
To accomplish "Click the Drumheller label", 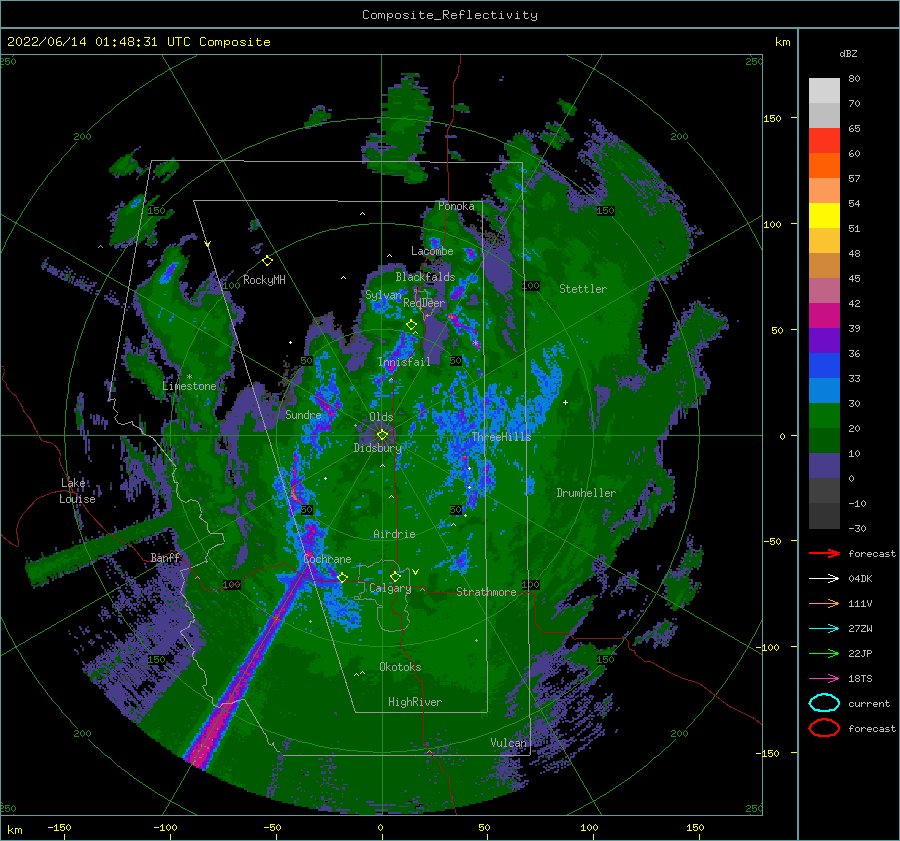I will tap(585, 493).
